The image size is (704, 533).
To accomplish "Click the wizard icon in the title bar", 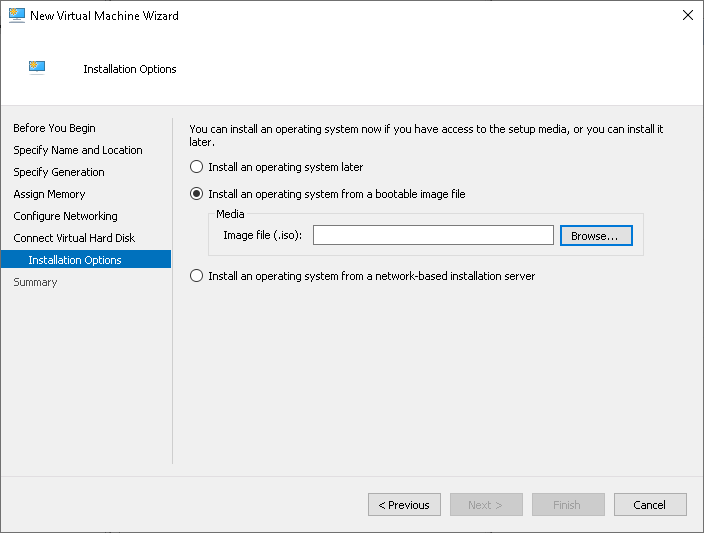I will pyautogui.click(x=17, y=16).
